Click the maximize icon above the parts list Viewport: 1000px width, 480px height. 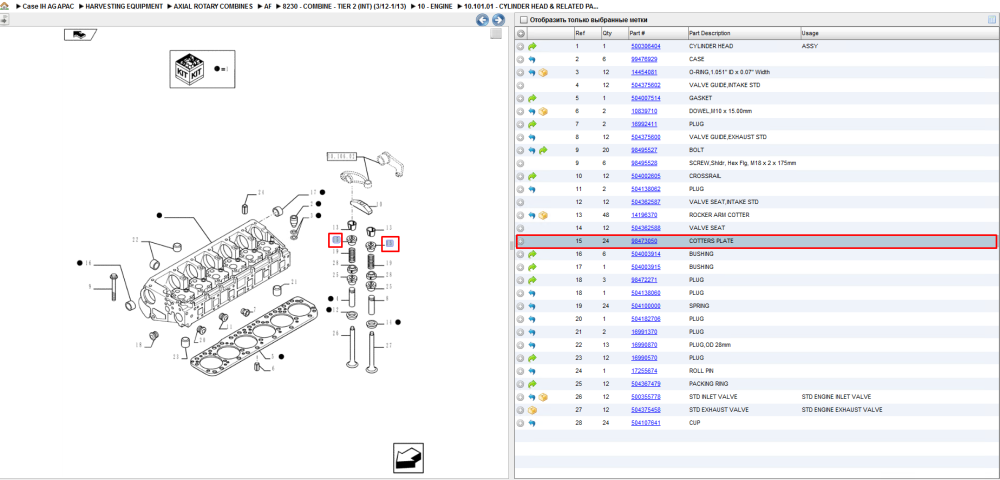pyautogui.click(x=992, y=20)
